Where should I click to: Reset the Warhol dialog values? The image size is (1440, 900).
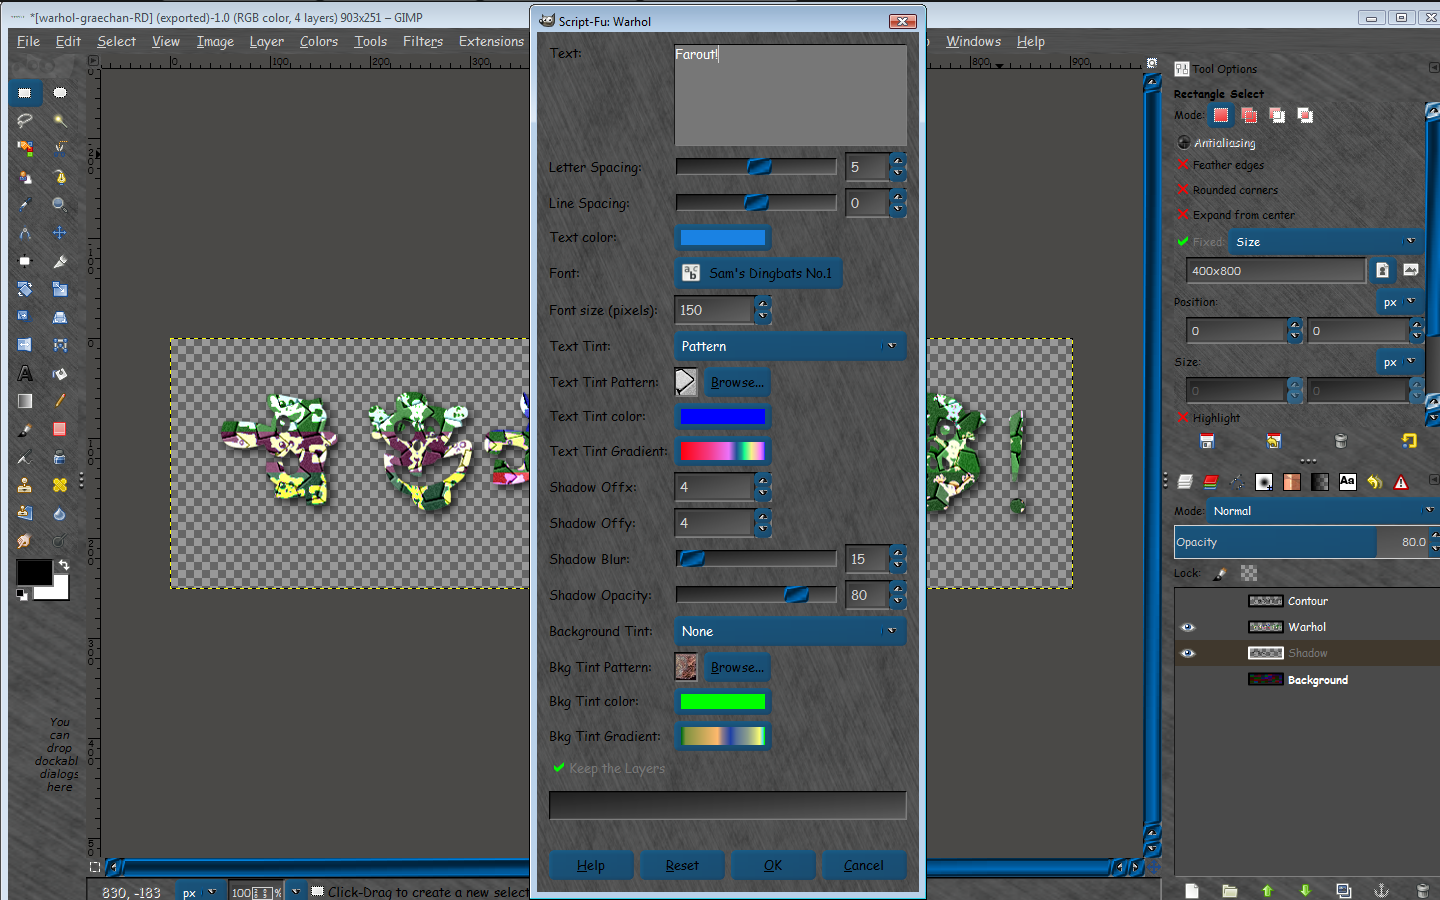tap(682, 865)
